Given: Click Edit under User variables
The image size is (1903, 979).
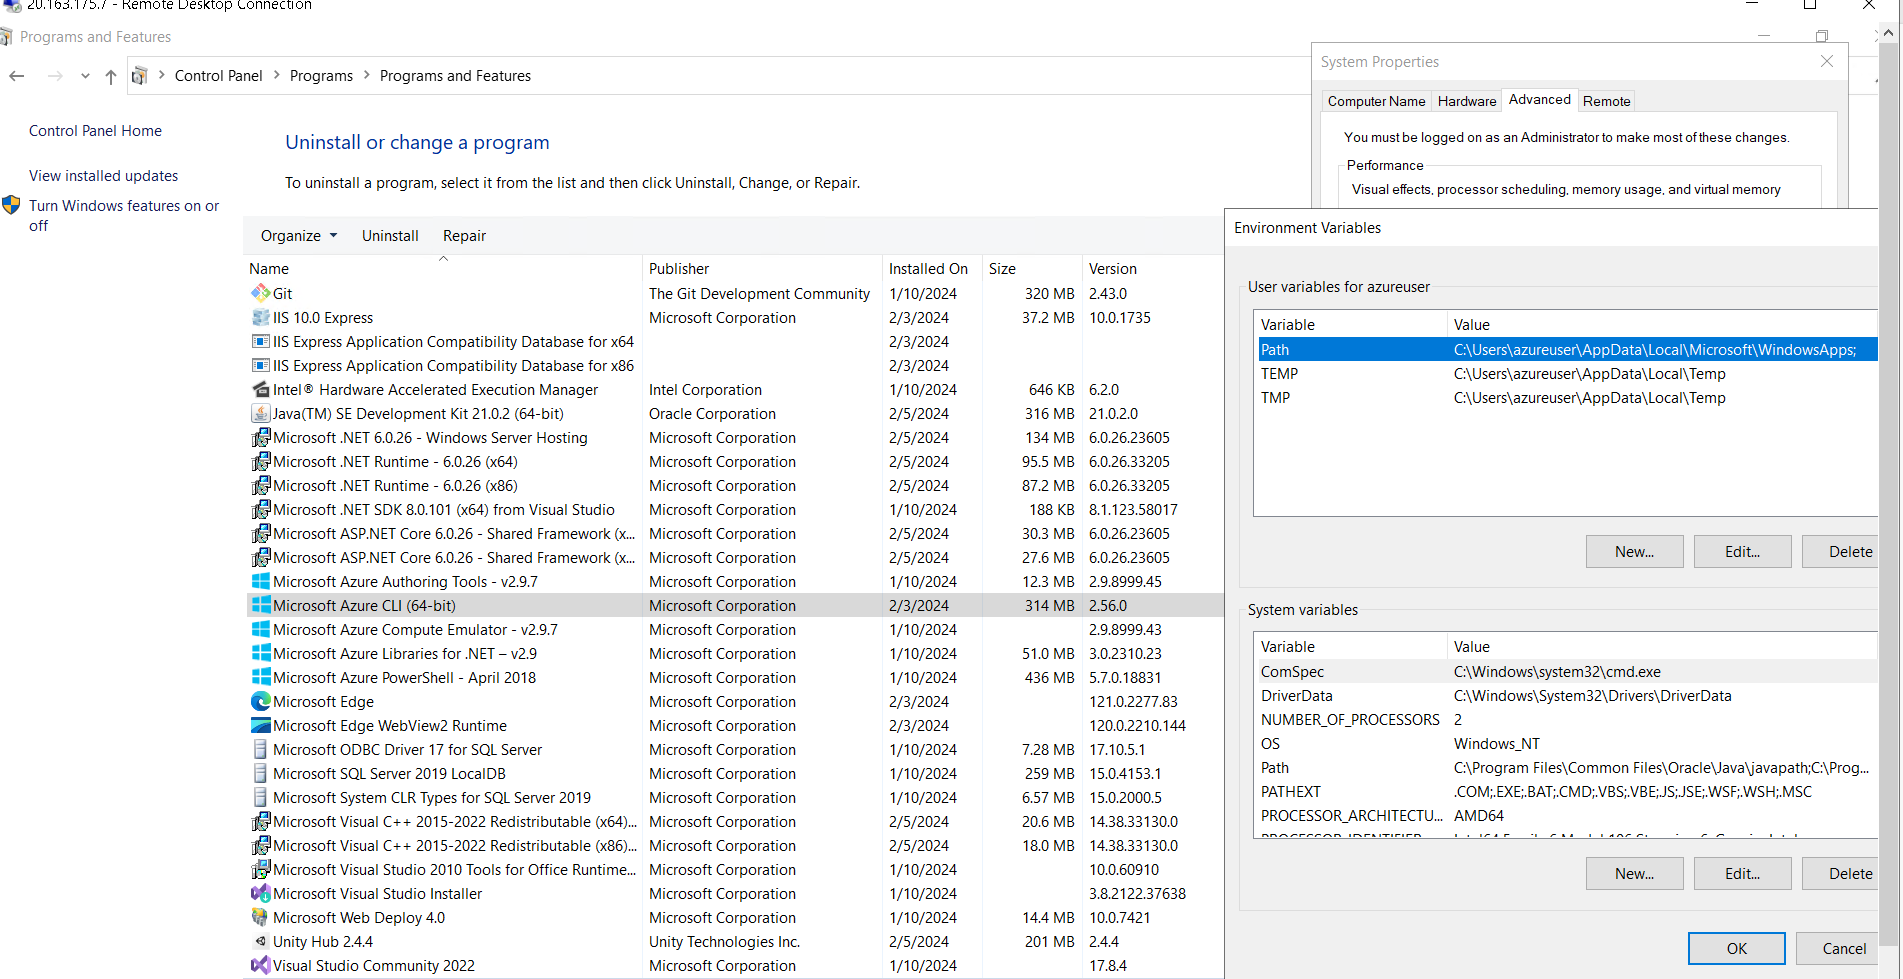Looking at the screenshot, I should [x=1742, y=551].
